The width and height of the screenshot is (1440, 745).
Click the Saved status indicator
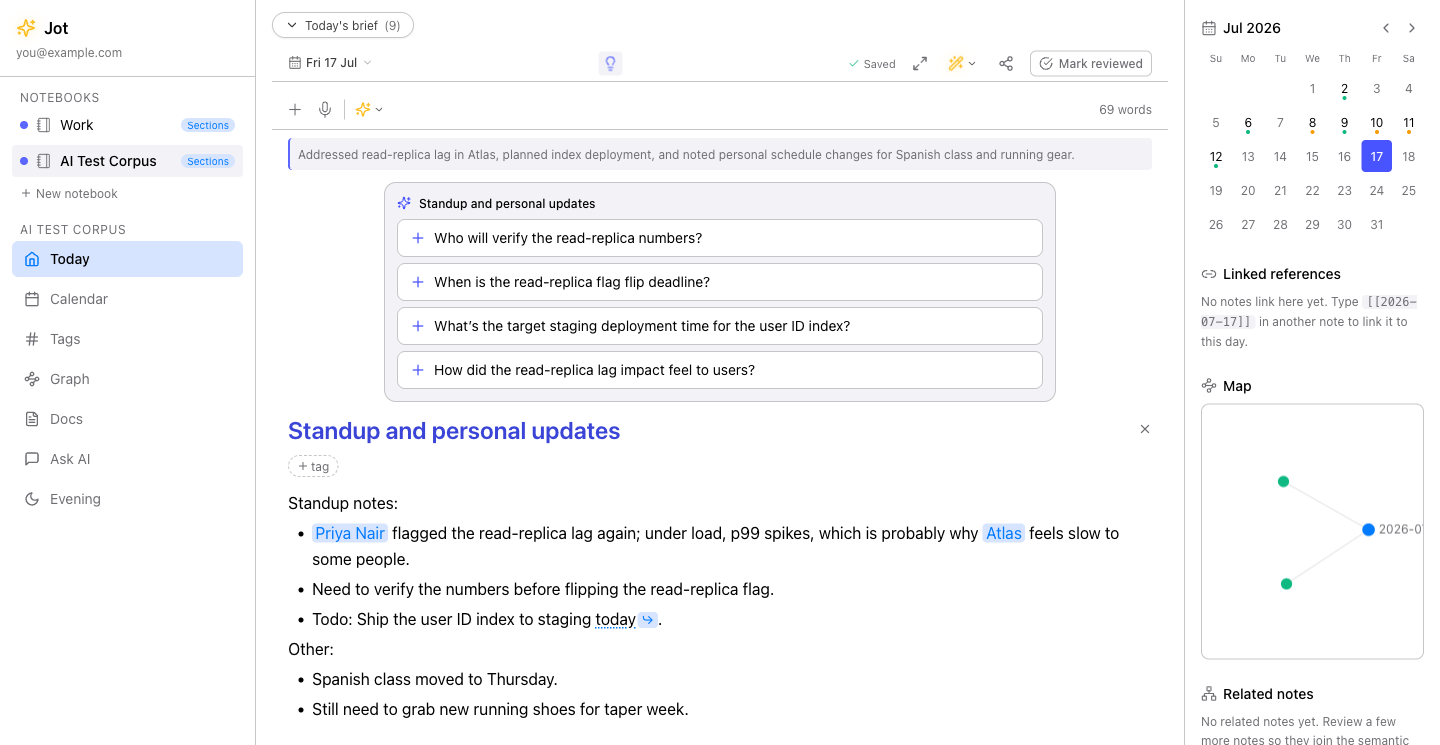click(872, 64)
